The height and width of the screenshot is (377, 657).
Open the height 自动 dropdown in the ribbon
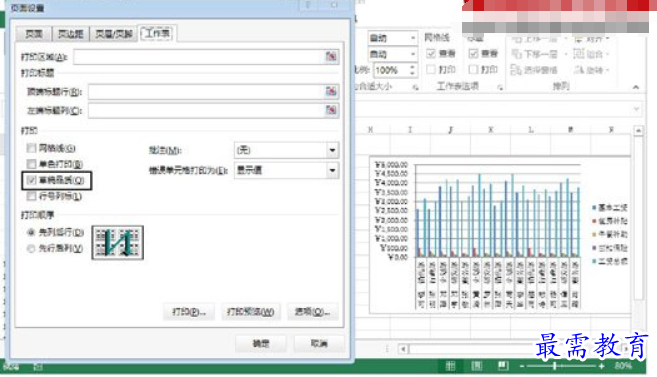pos(412,54)
